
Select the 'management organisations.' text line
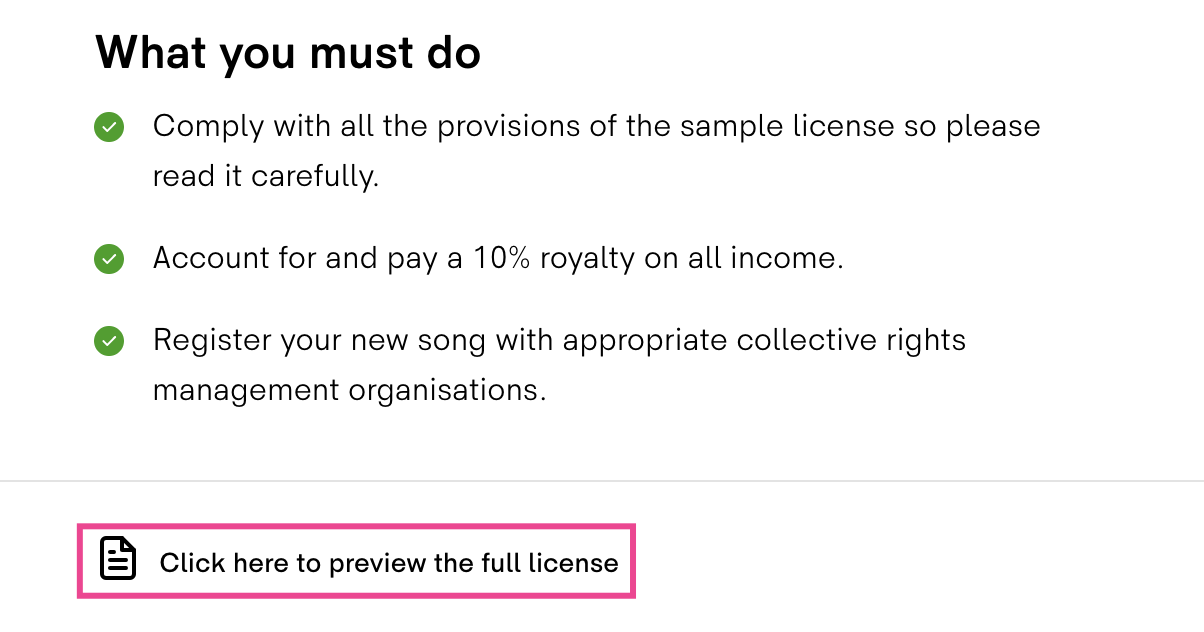pyautogui.click(x=349, y=390)
